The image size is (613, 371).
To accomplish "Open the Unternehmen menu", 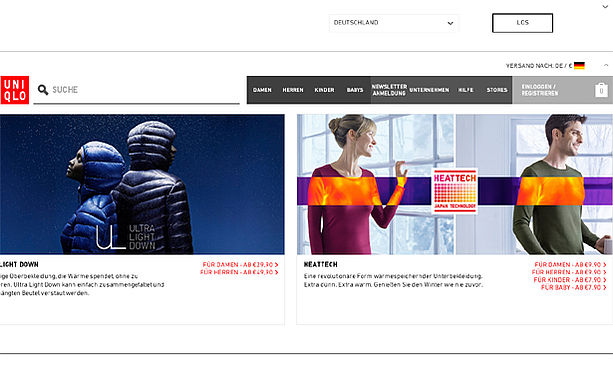I will [429, 90].
